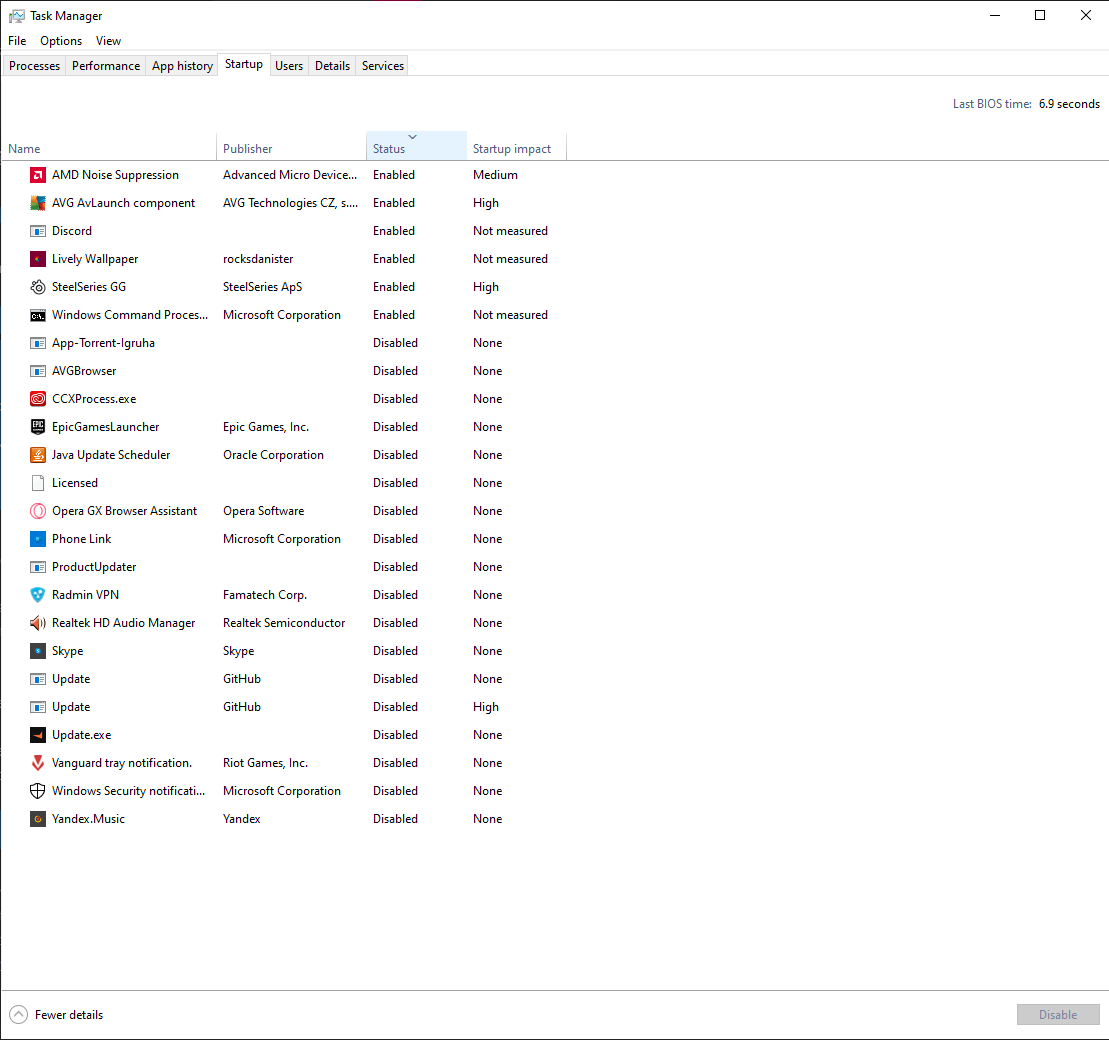Click the SteelSeries ApS publisher cell
1109x1040 pixels.
[262, 287]
